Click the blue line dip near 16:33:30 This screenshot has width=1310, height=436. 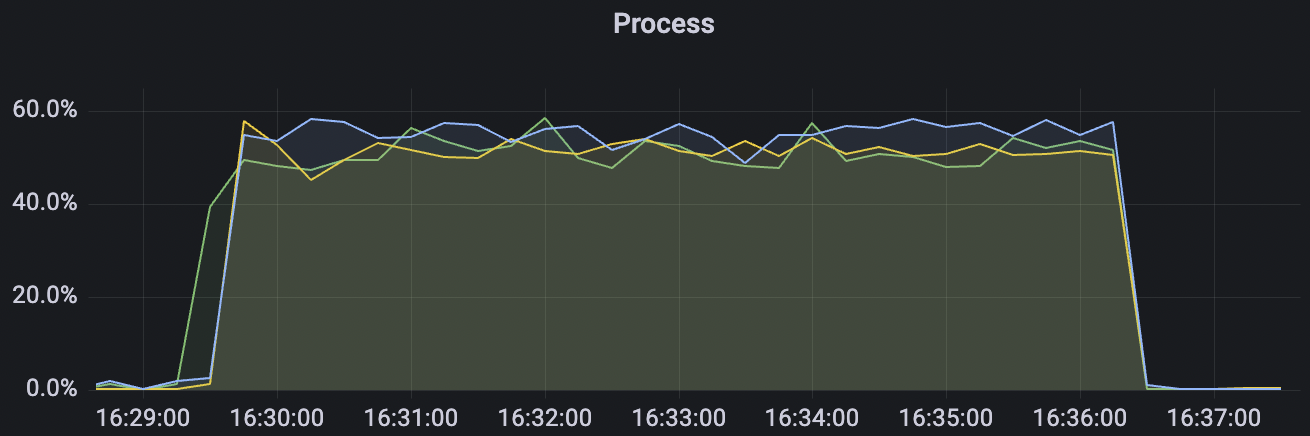click(745, 162)
